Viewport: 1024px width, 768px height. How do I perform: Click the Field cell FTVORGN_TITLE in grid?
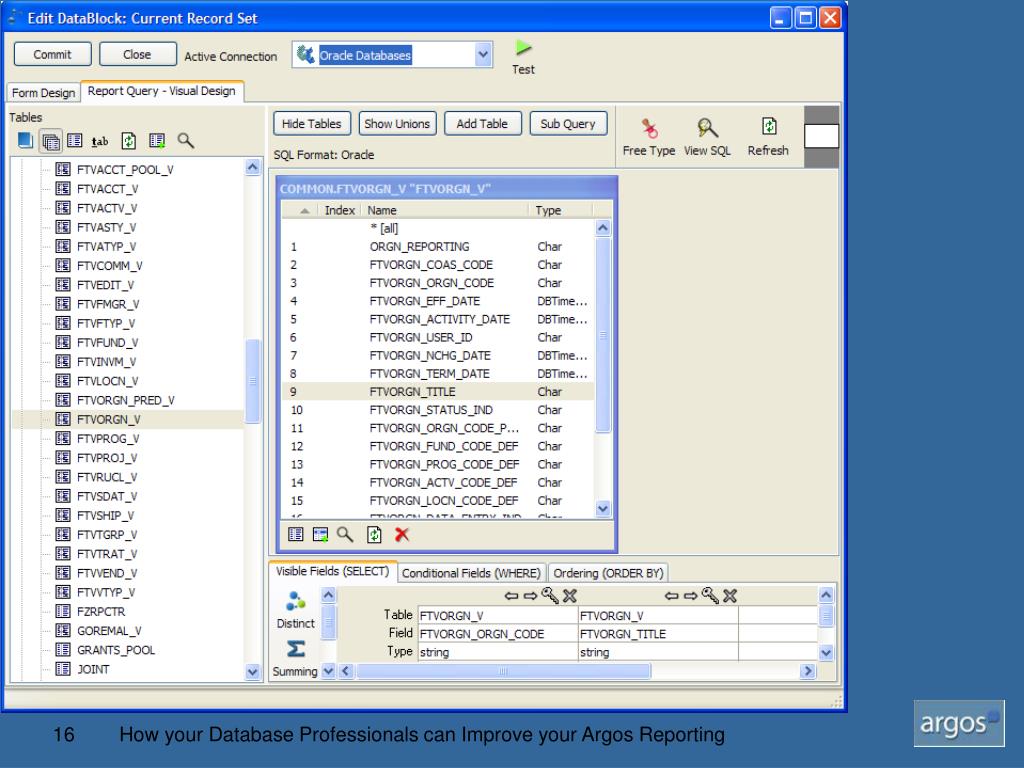tap(658, 633)
